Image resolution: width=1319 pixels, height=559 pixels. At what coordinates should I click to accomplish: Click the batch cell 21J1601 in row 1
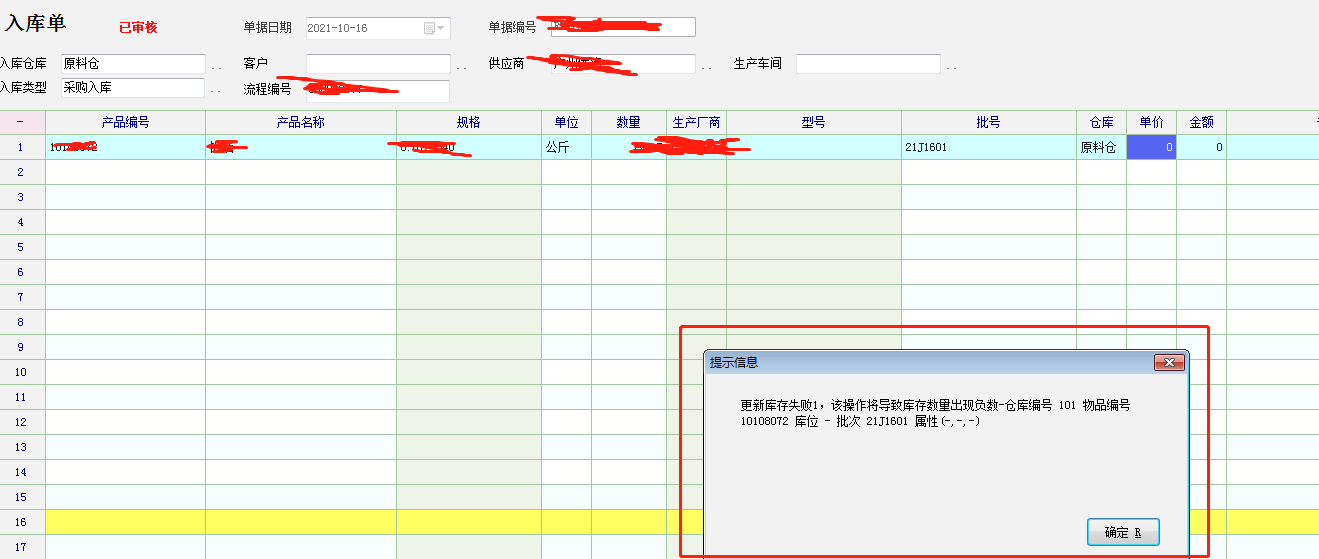[988, 147]
